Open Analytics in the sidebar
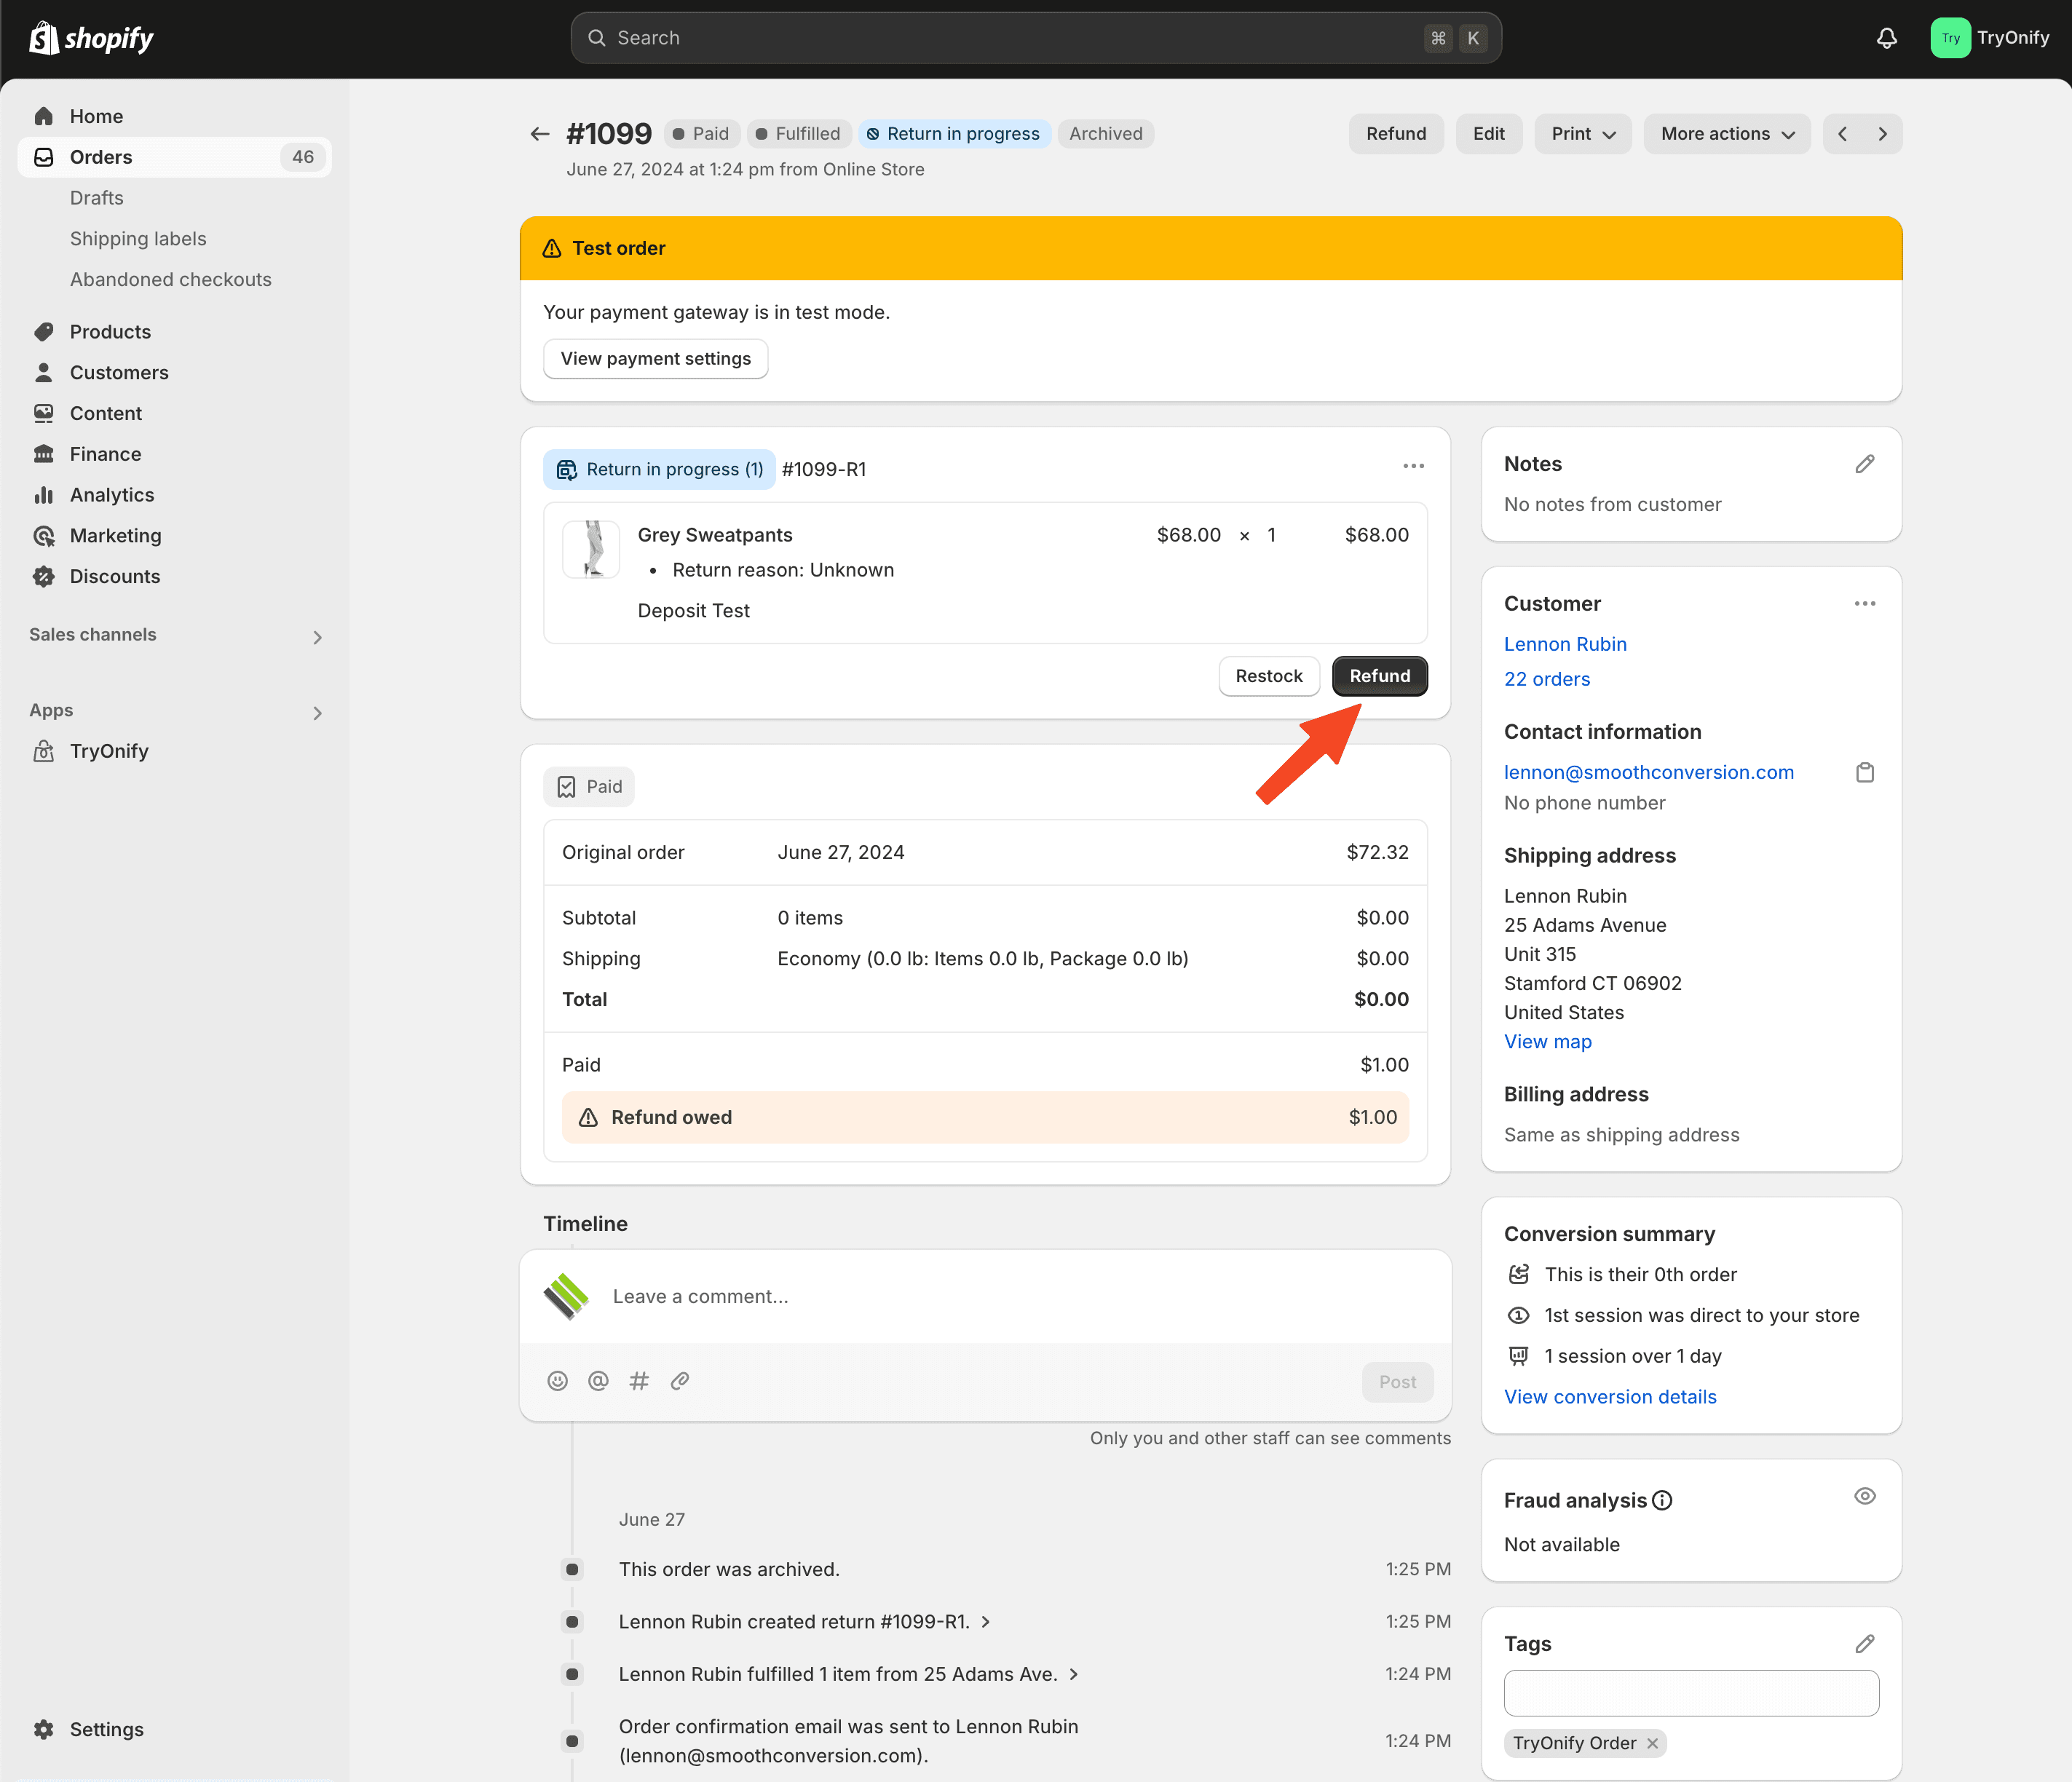The width and height of the screenshot is (2072, 1782). [x=112, y=495]
